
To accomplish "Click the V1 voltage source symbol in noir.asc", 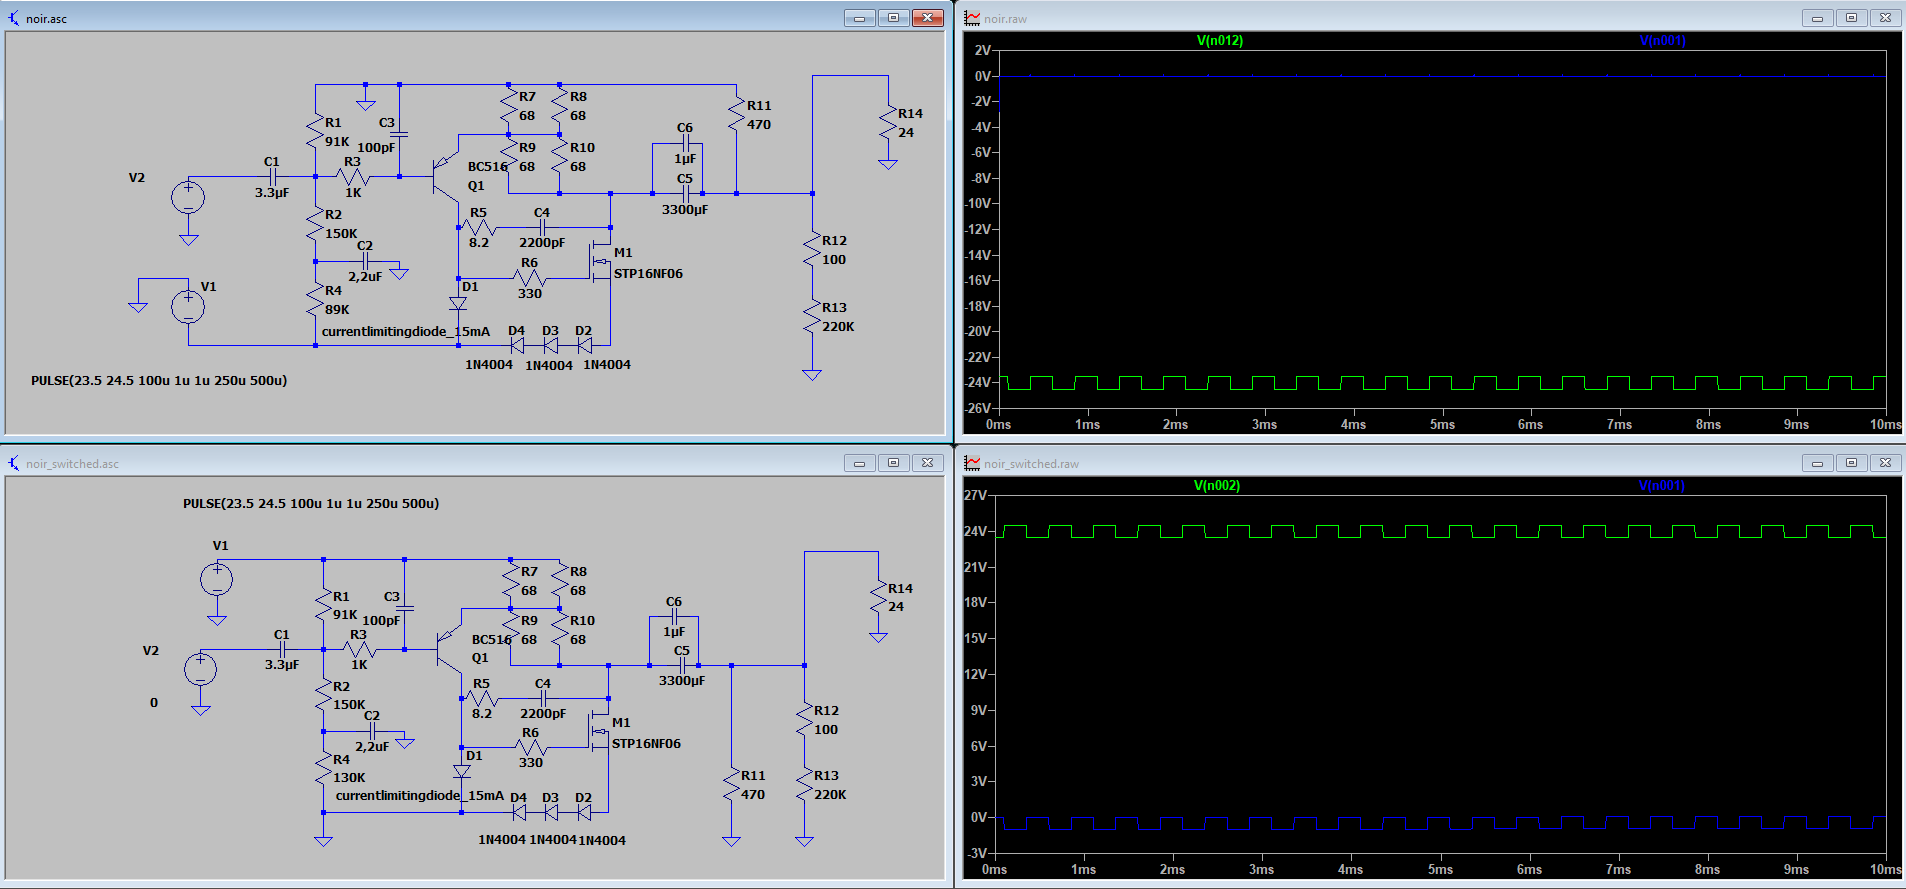I will tap(188, 306).
